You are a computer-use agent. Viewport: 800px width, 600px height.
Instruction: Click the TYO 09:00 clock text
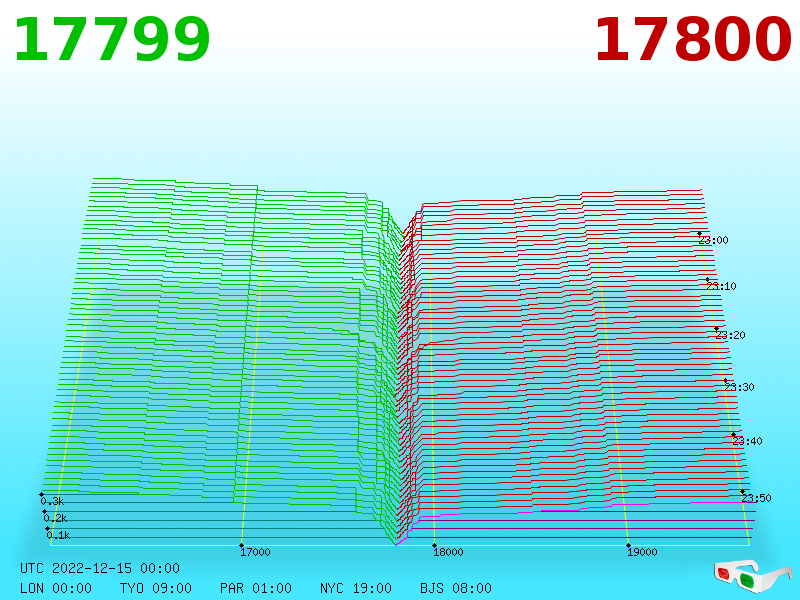click(156, 588)
